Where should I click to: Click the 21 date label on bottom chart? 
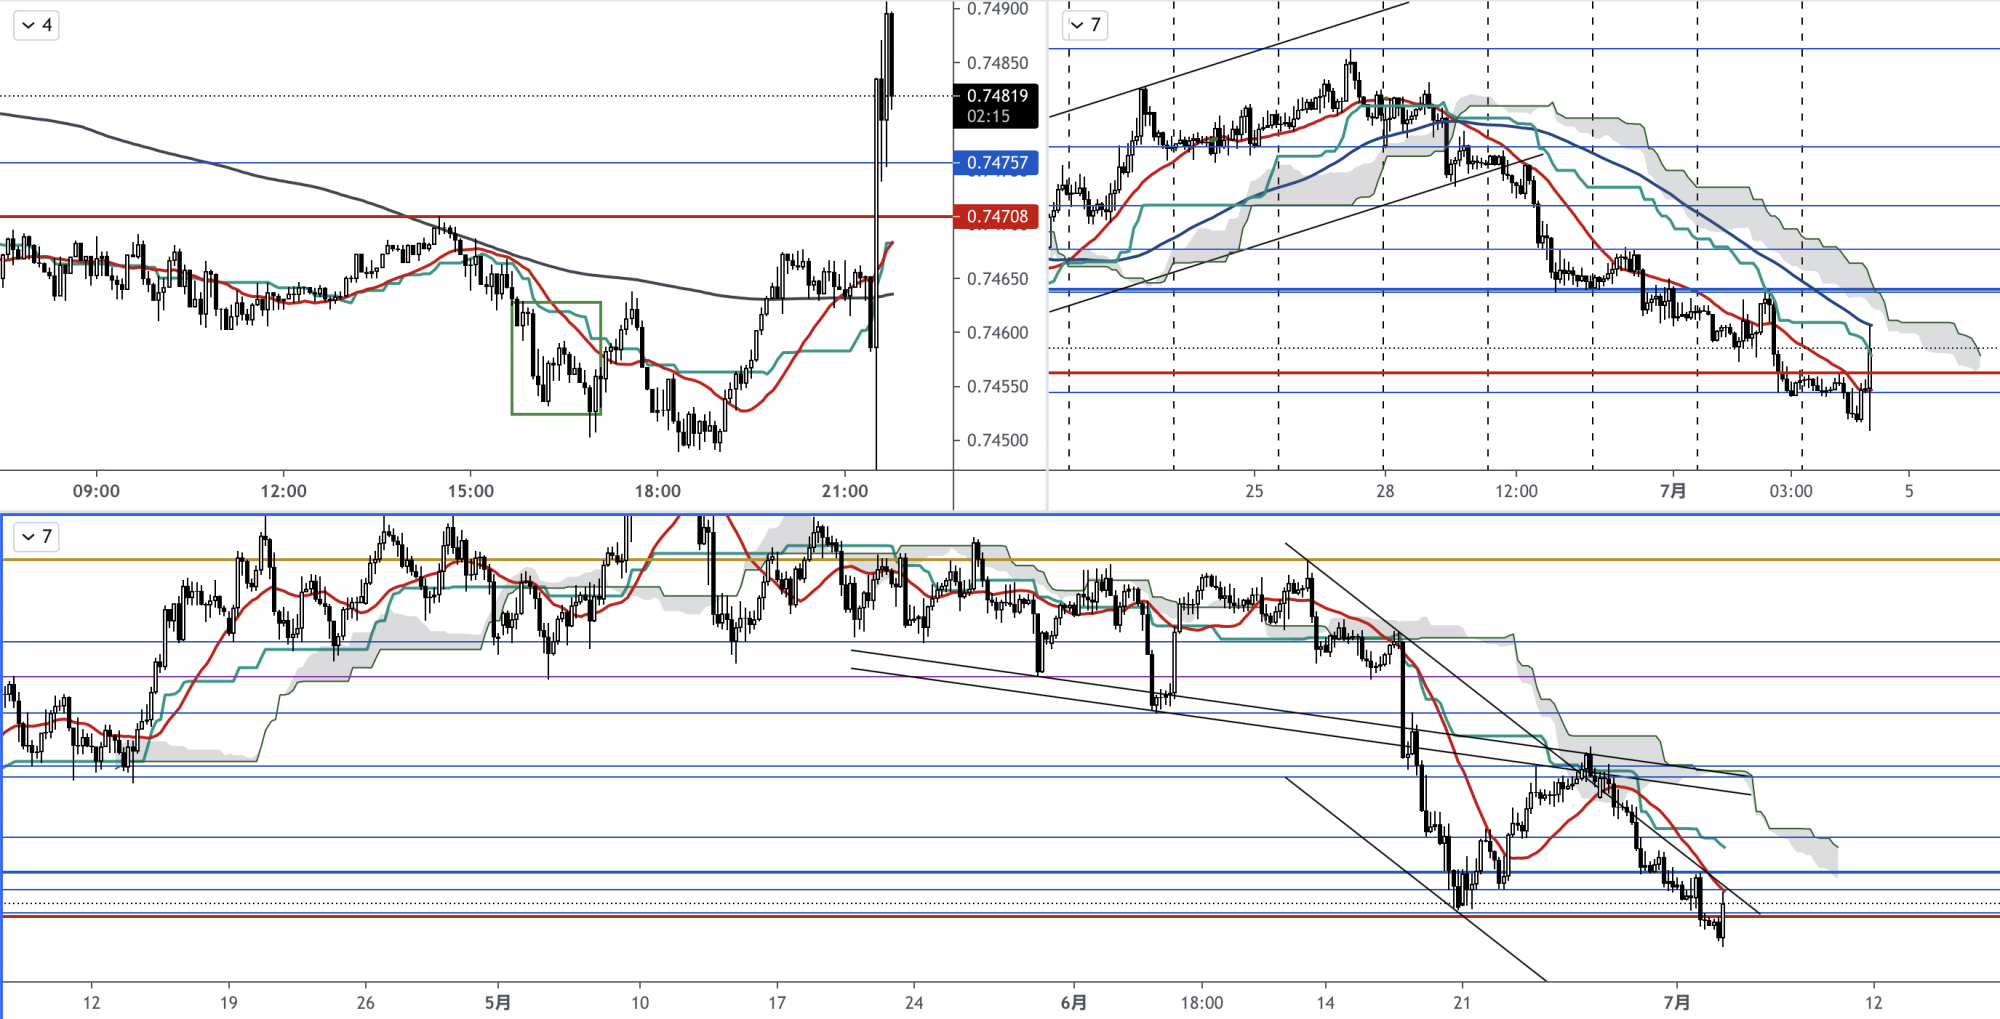coord(1462,1003)
